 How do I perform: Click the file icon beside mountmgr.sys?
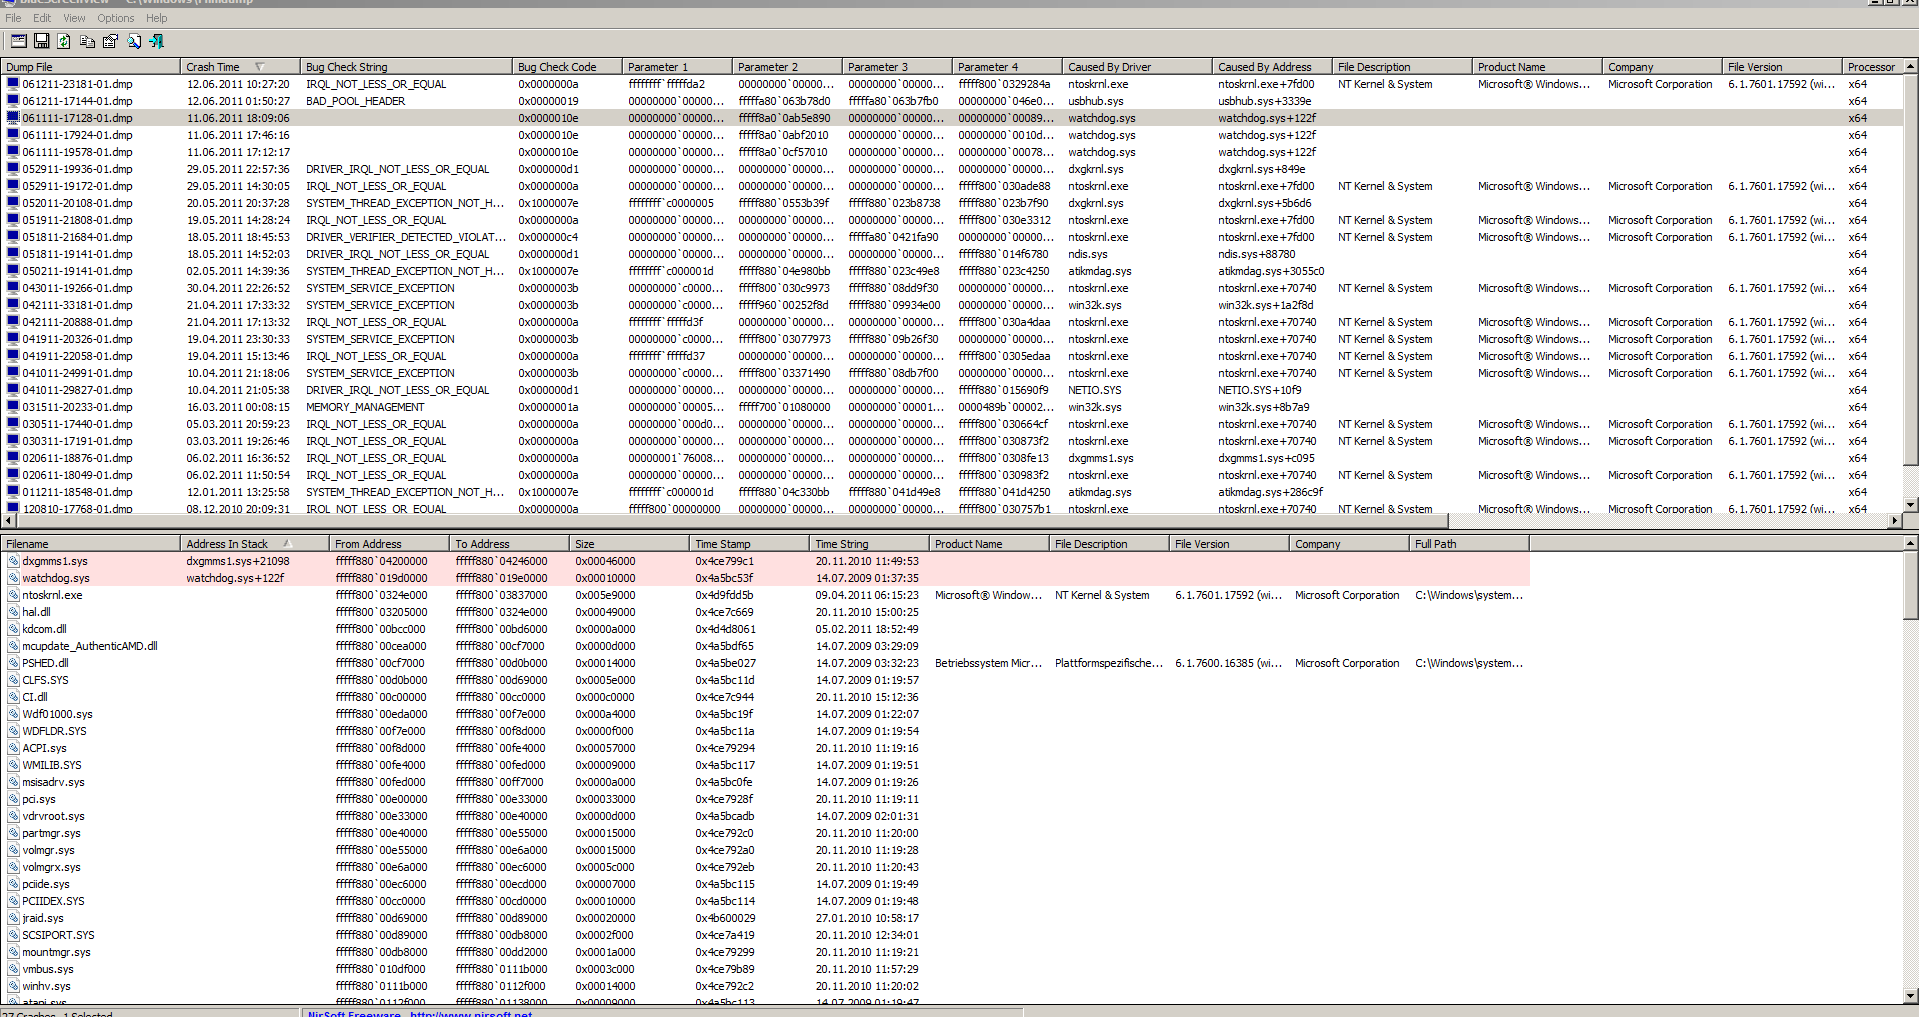(14, 952)
